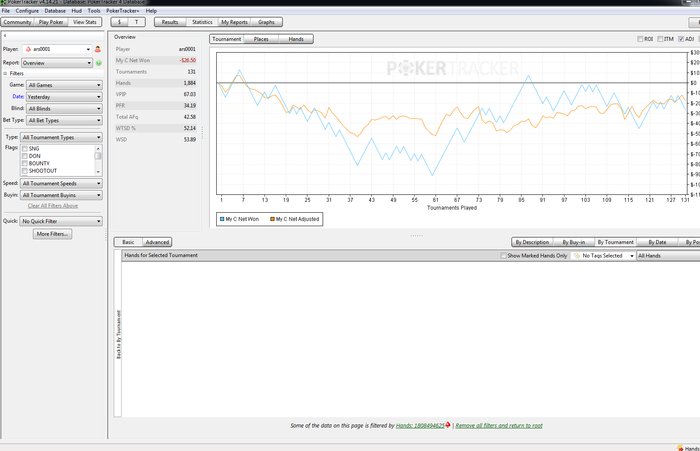Group report By Description
The height and width of the screenshot is (451, 700).
(x=532, y=242)
